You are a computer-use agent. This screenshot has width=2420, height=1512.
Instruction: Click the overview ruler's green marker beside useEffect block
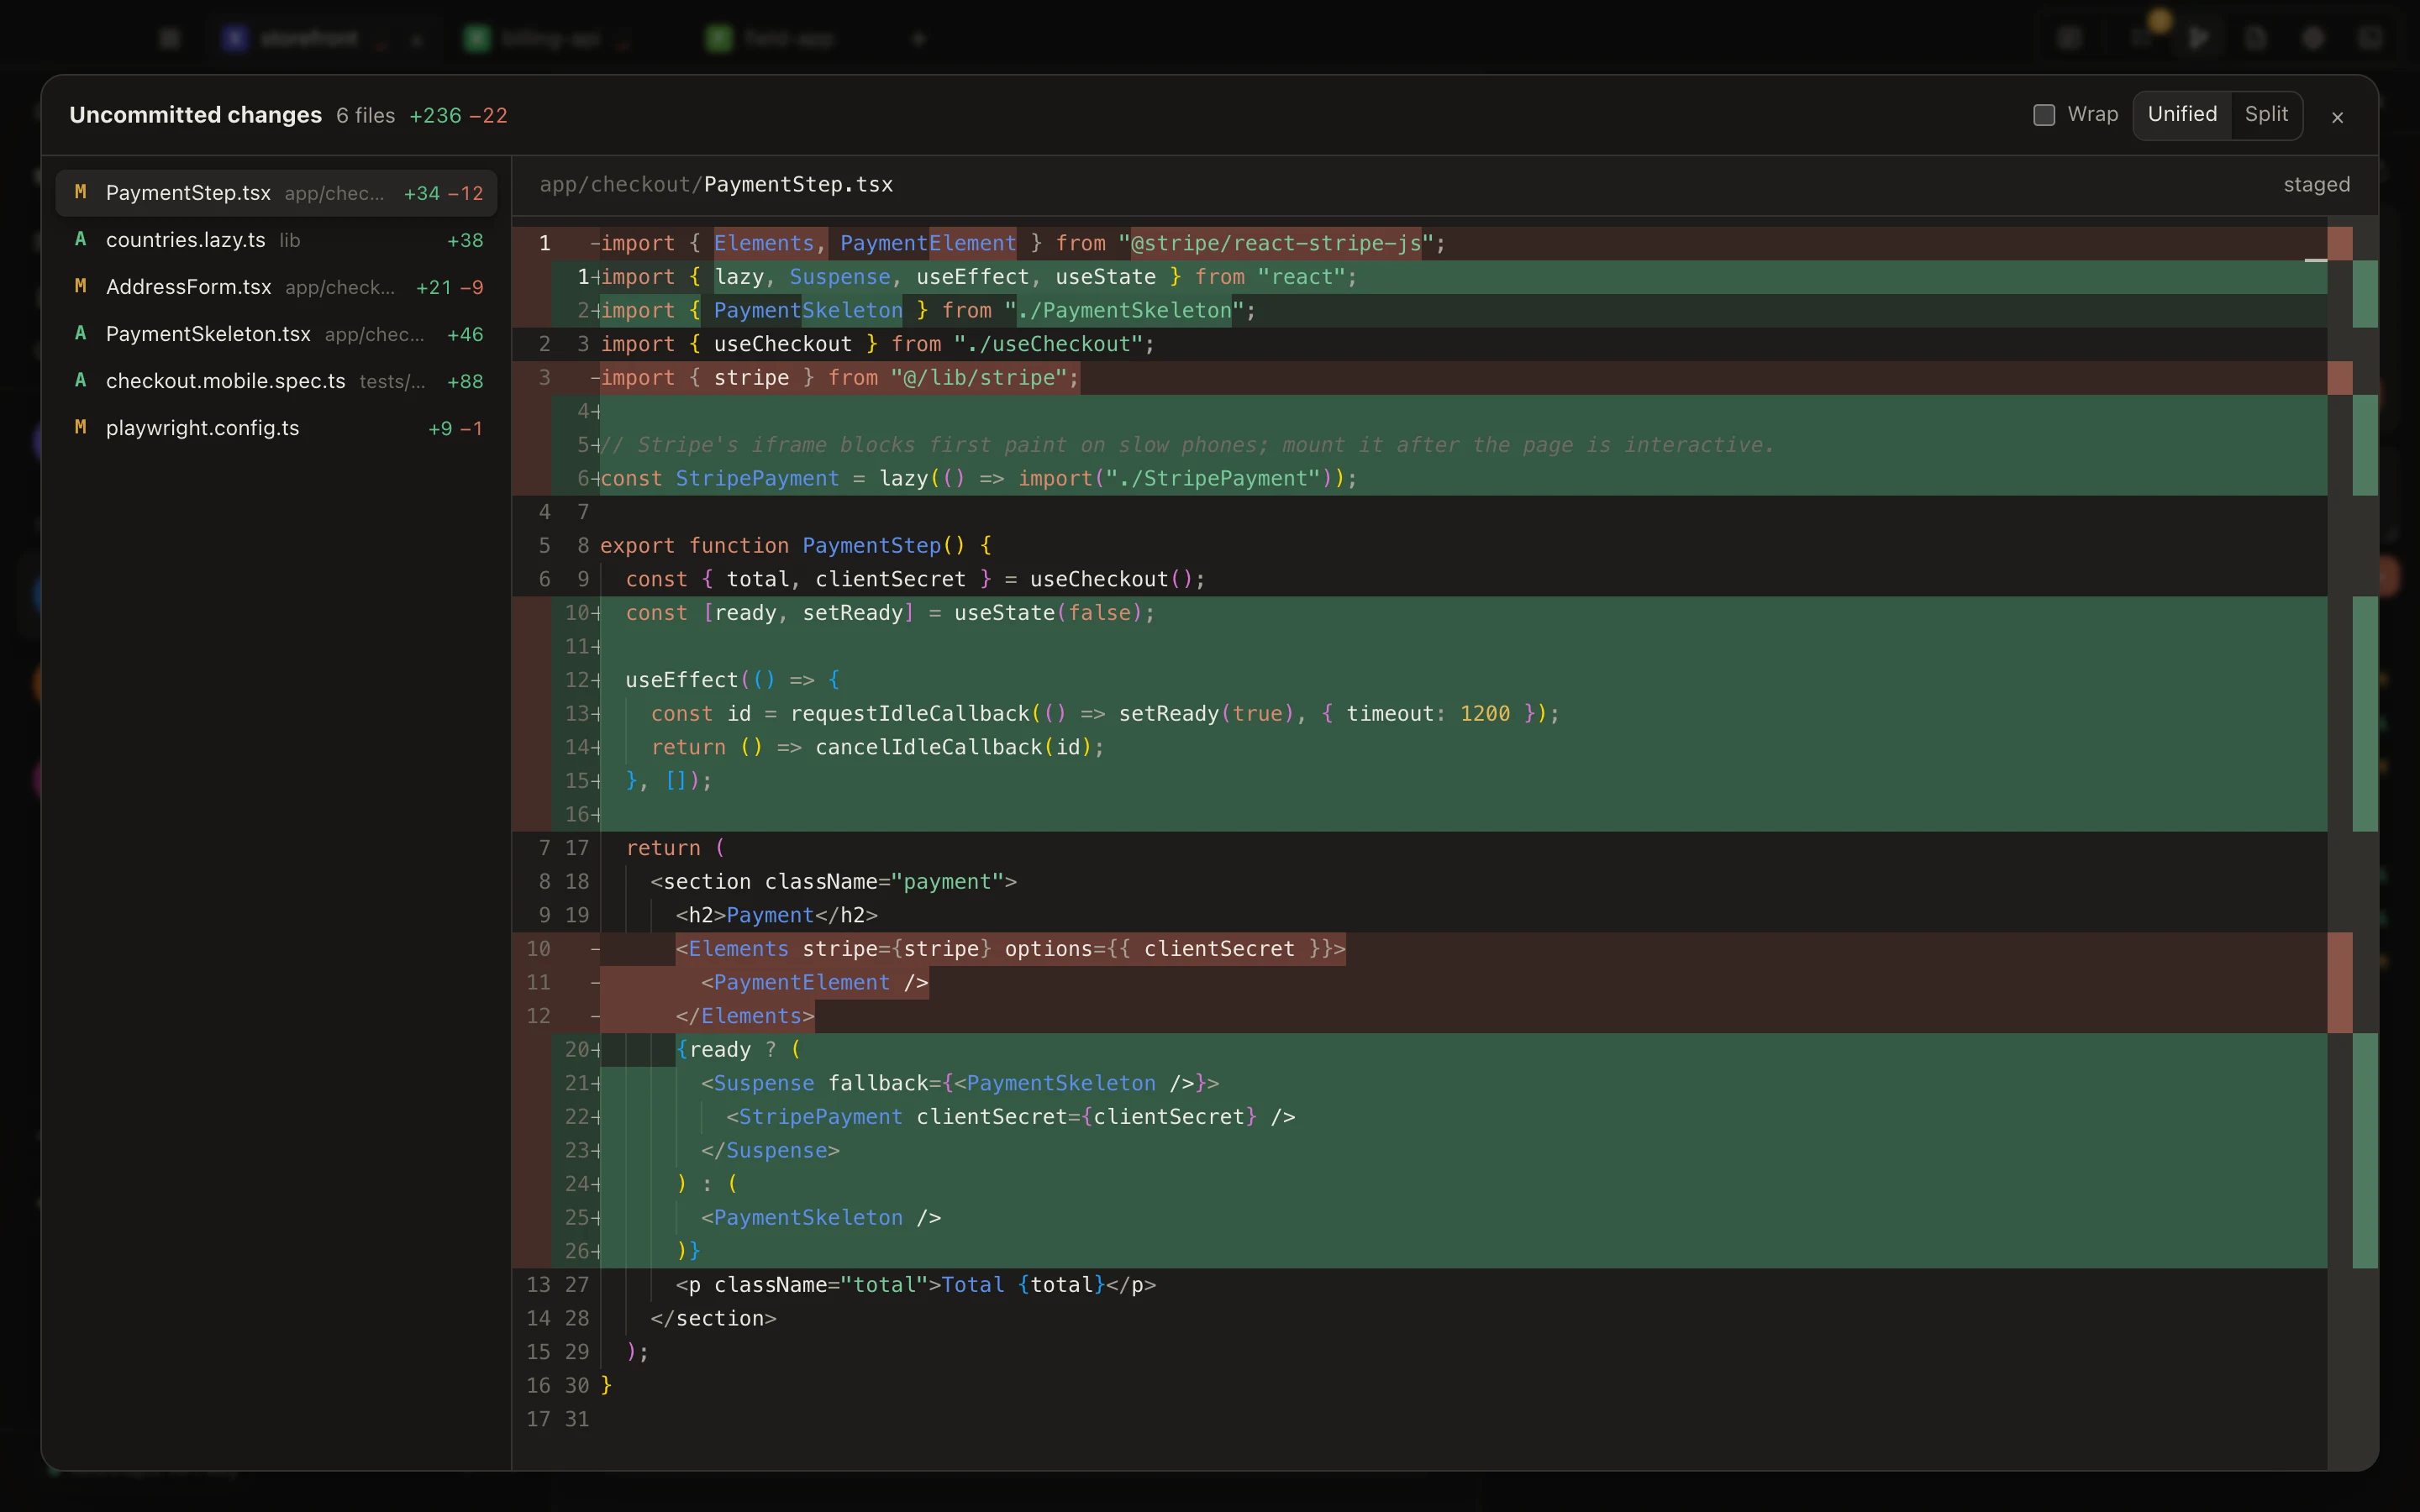tap(2365, 714)
